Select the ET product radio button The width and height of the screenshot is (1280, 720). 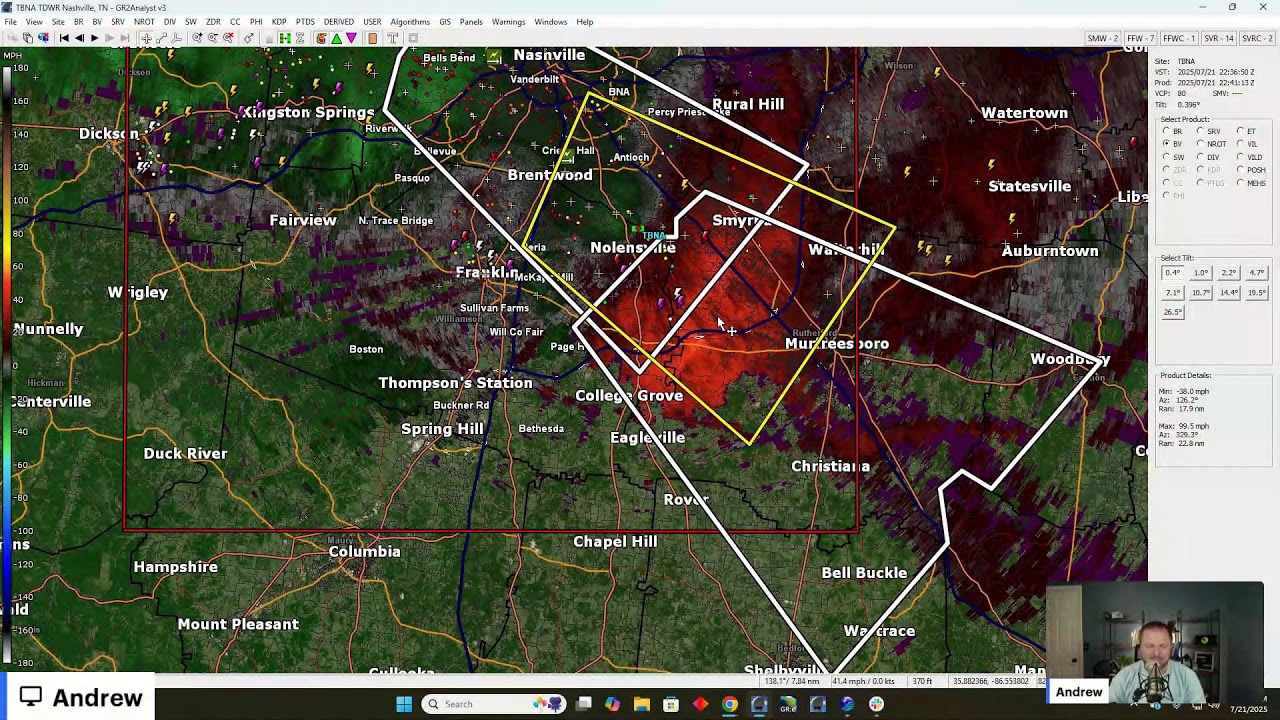(1240, 131)
